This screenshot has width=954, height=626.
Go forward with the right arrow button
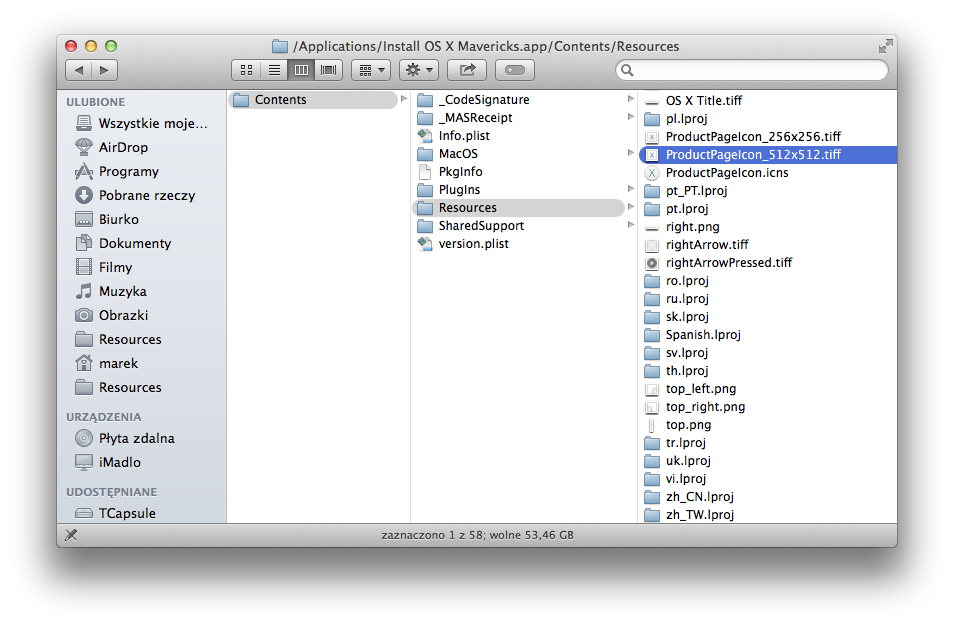pyautogui.click(x=104, y=70)
